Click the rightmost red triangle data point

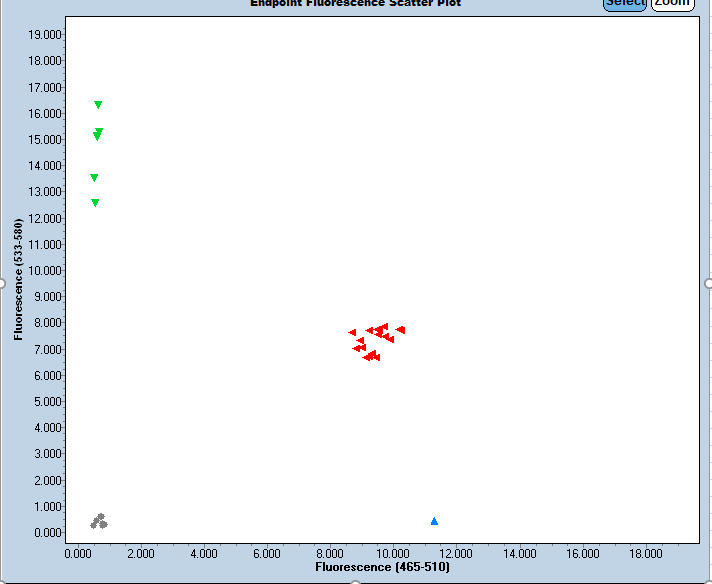click(x=400, y=330)
